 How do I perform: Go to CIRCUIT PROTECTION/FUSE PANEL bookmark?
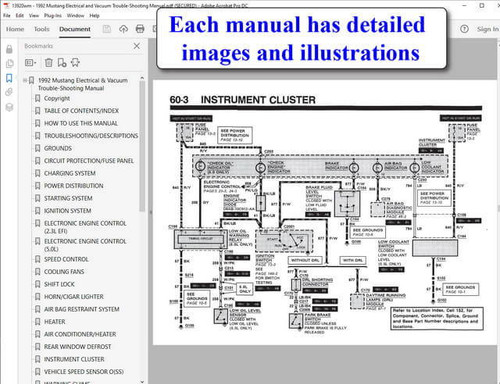[x=89, y=161]
